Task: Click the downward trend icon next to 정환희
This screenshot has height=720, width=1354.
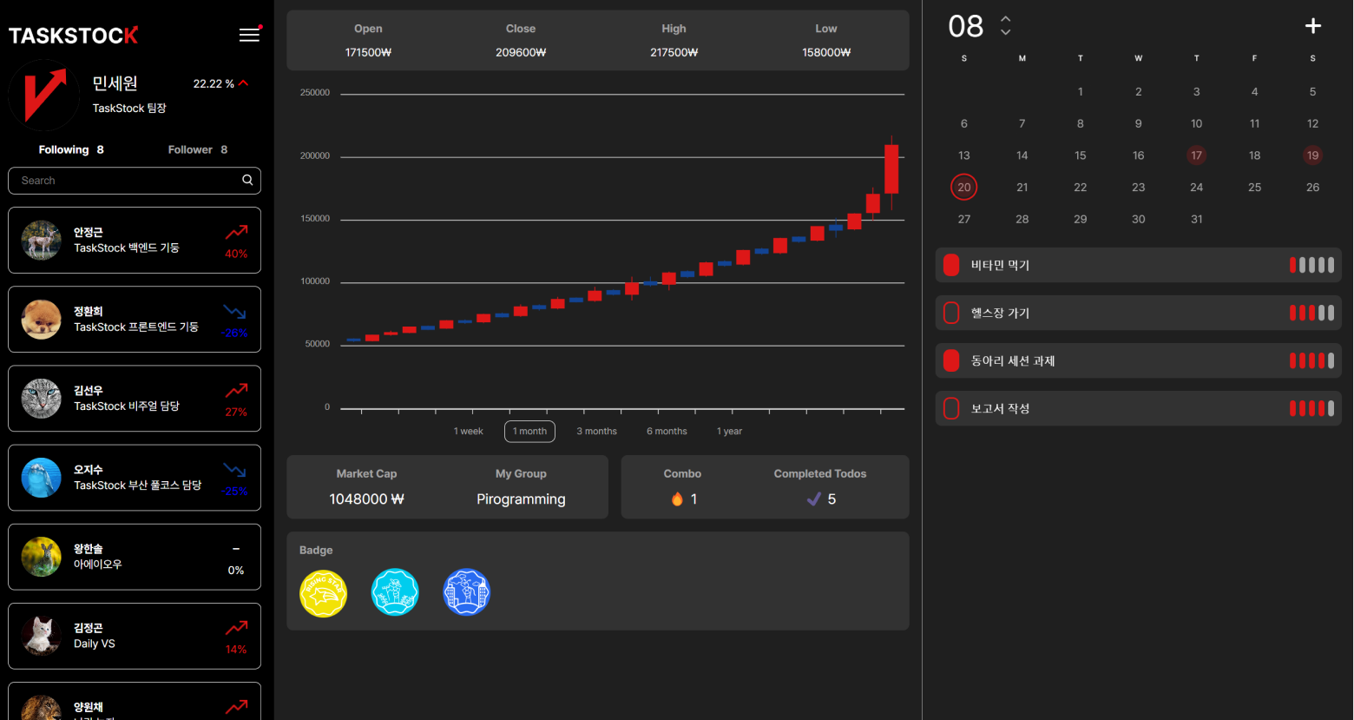Action: coord(236,312)
